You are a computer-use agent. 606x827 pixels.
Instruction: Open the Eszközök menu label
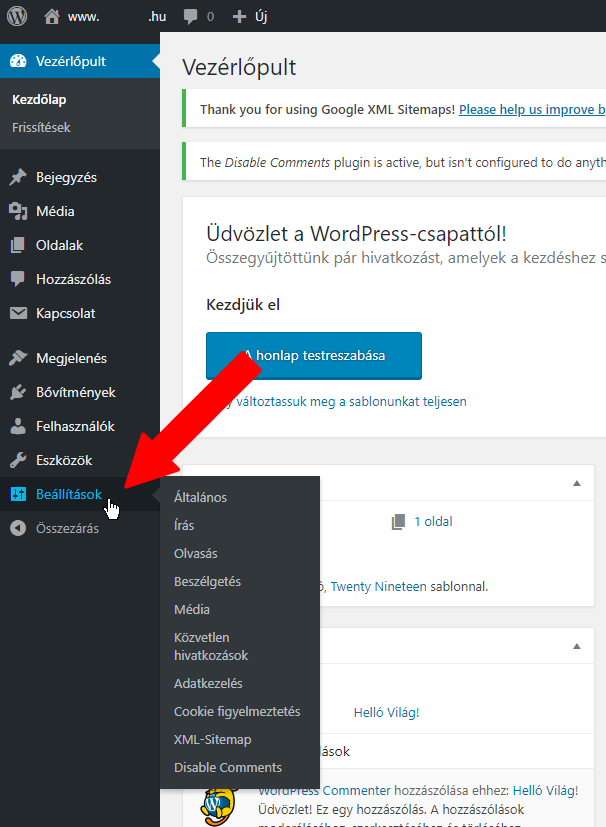point(64,460)
